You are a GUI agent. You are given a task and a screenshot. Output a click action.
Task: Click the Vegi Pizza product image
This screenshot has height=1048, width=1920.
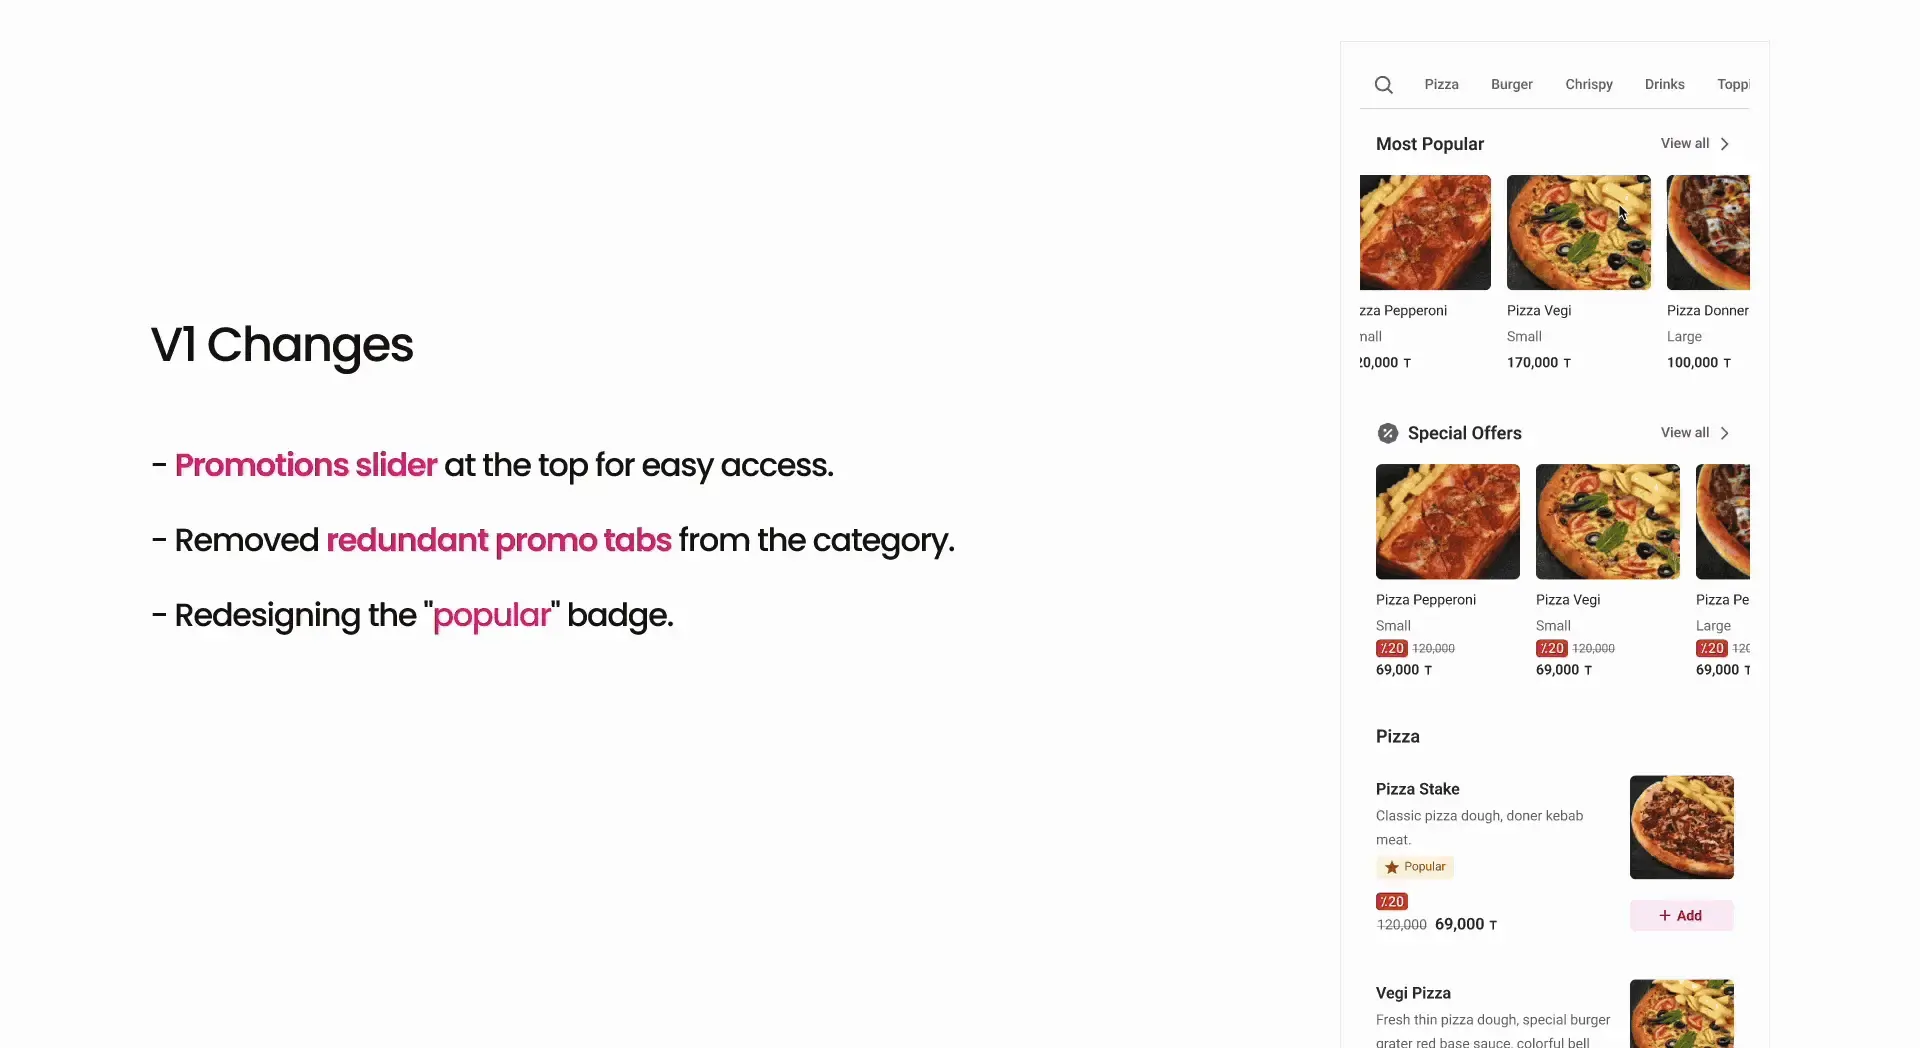1682,1013
